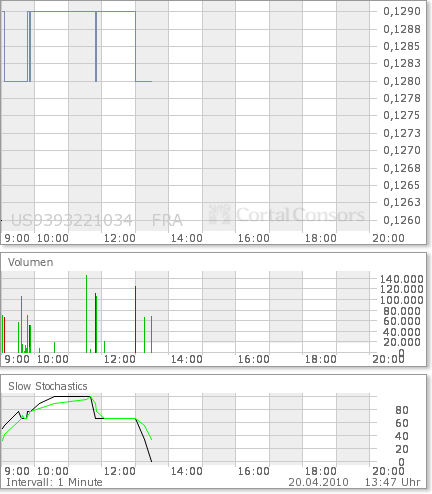The height and width of the screenshot is (494, 432).
Task: Click the 140.000 volume axis label
Action: point(402,279)
